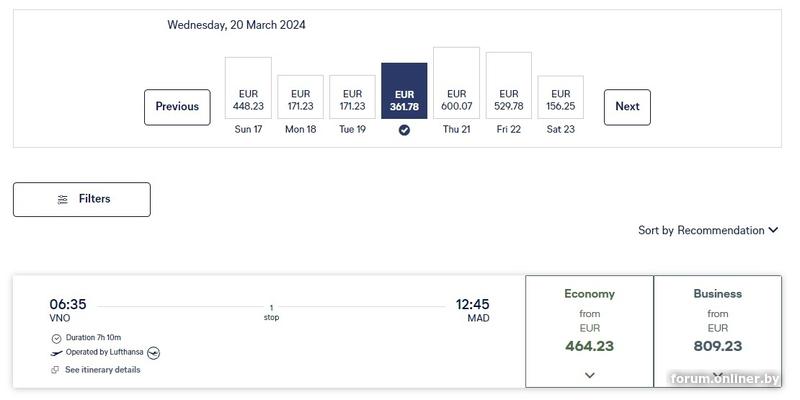
Task: Select Mon 18 fare EUR 171.23
Action: click(300, 99)
